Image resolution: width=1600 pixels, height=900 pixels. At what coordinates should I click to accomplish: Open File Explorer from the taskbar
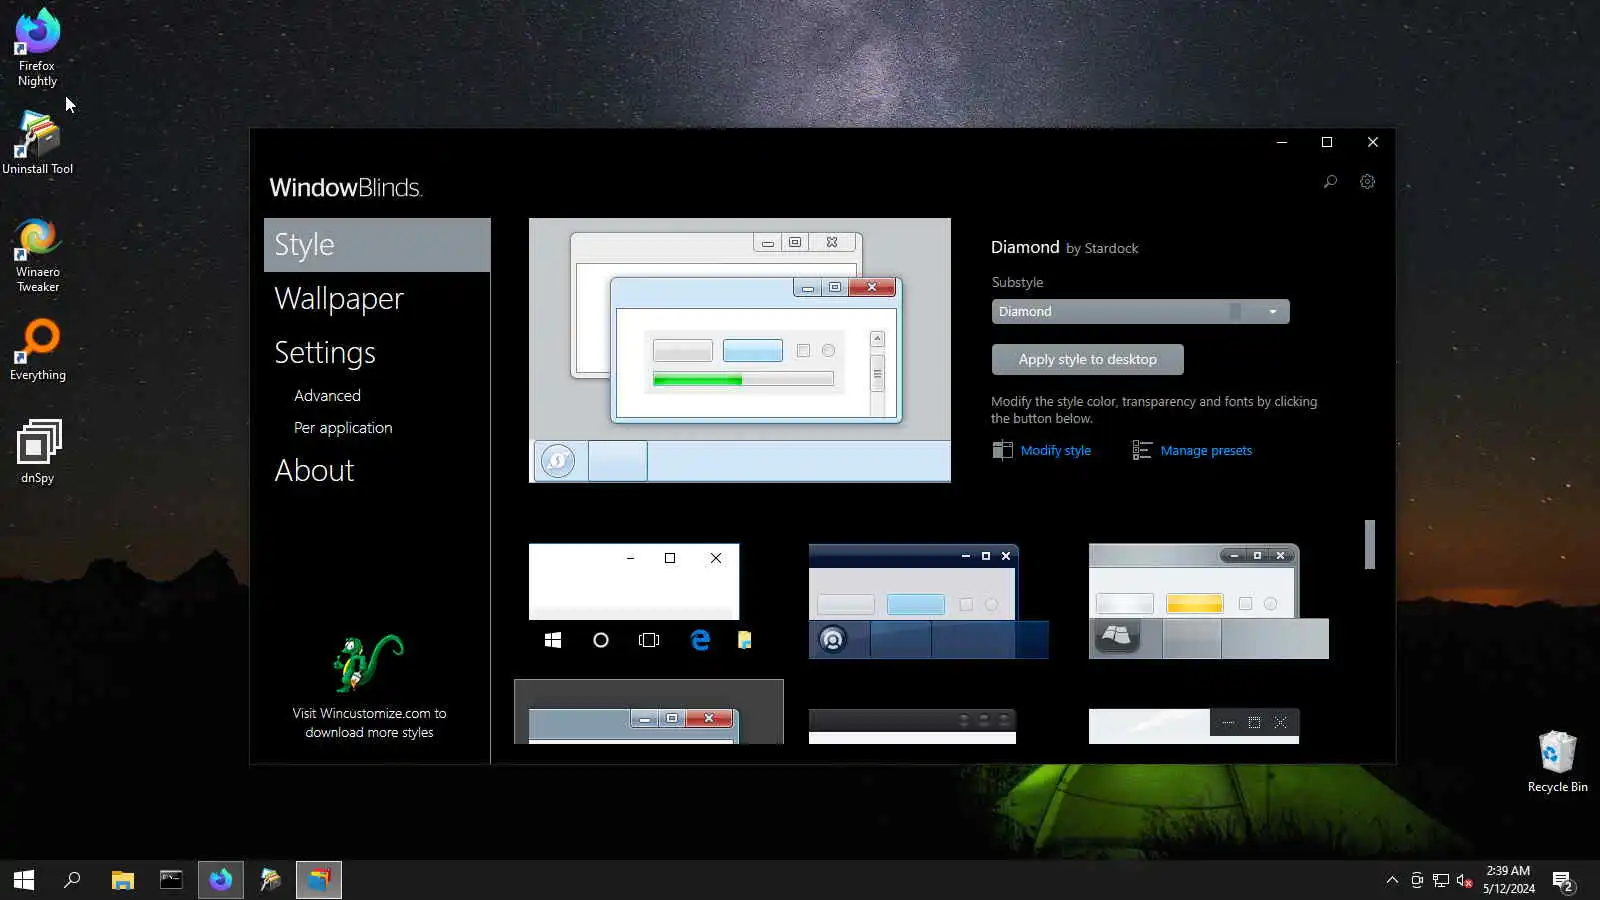pos(122,880)
